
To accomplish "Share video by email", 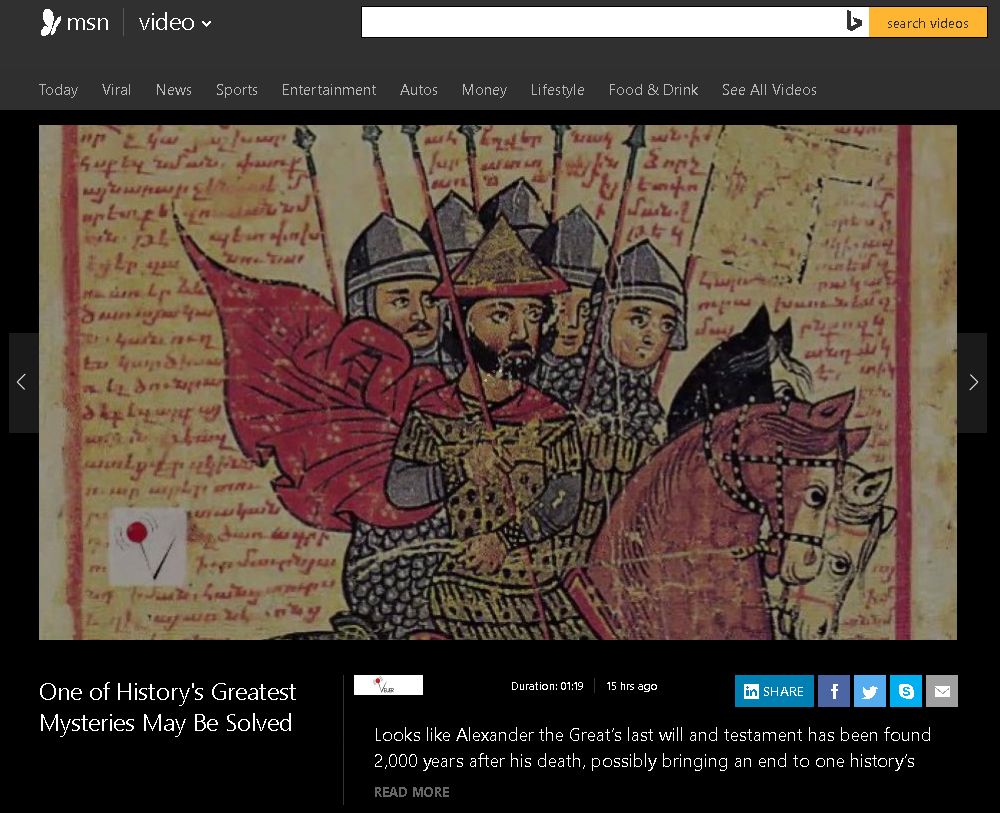I will [x=942, y=691].
